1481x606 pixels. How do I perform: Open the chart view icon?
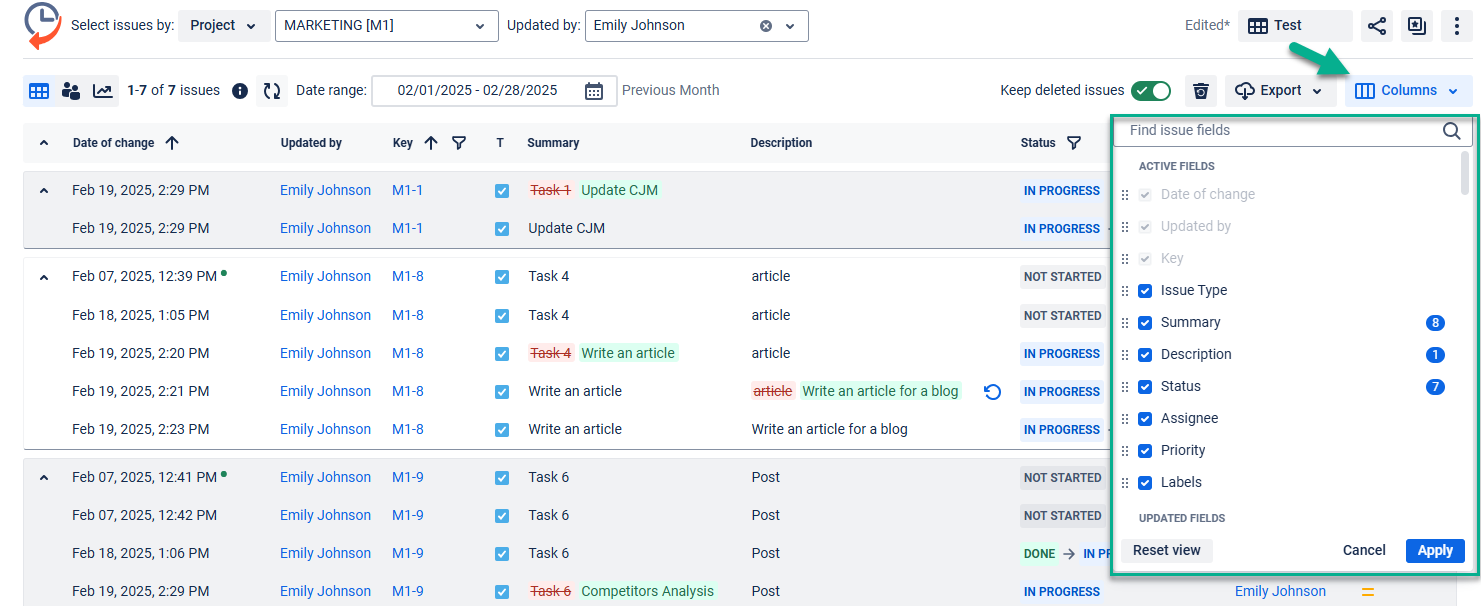click(x=103, y=91)
